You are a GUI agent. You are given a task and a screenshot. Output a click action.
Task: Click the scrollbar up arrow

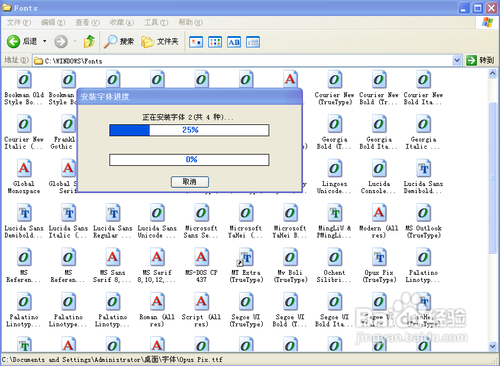(493, 74)
